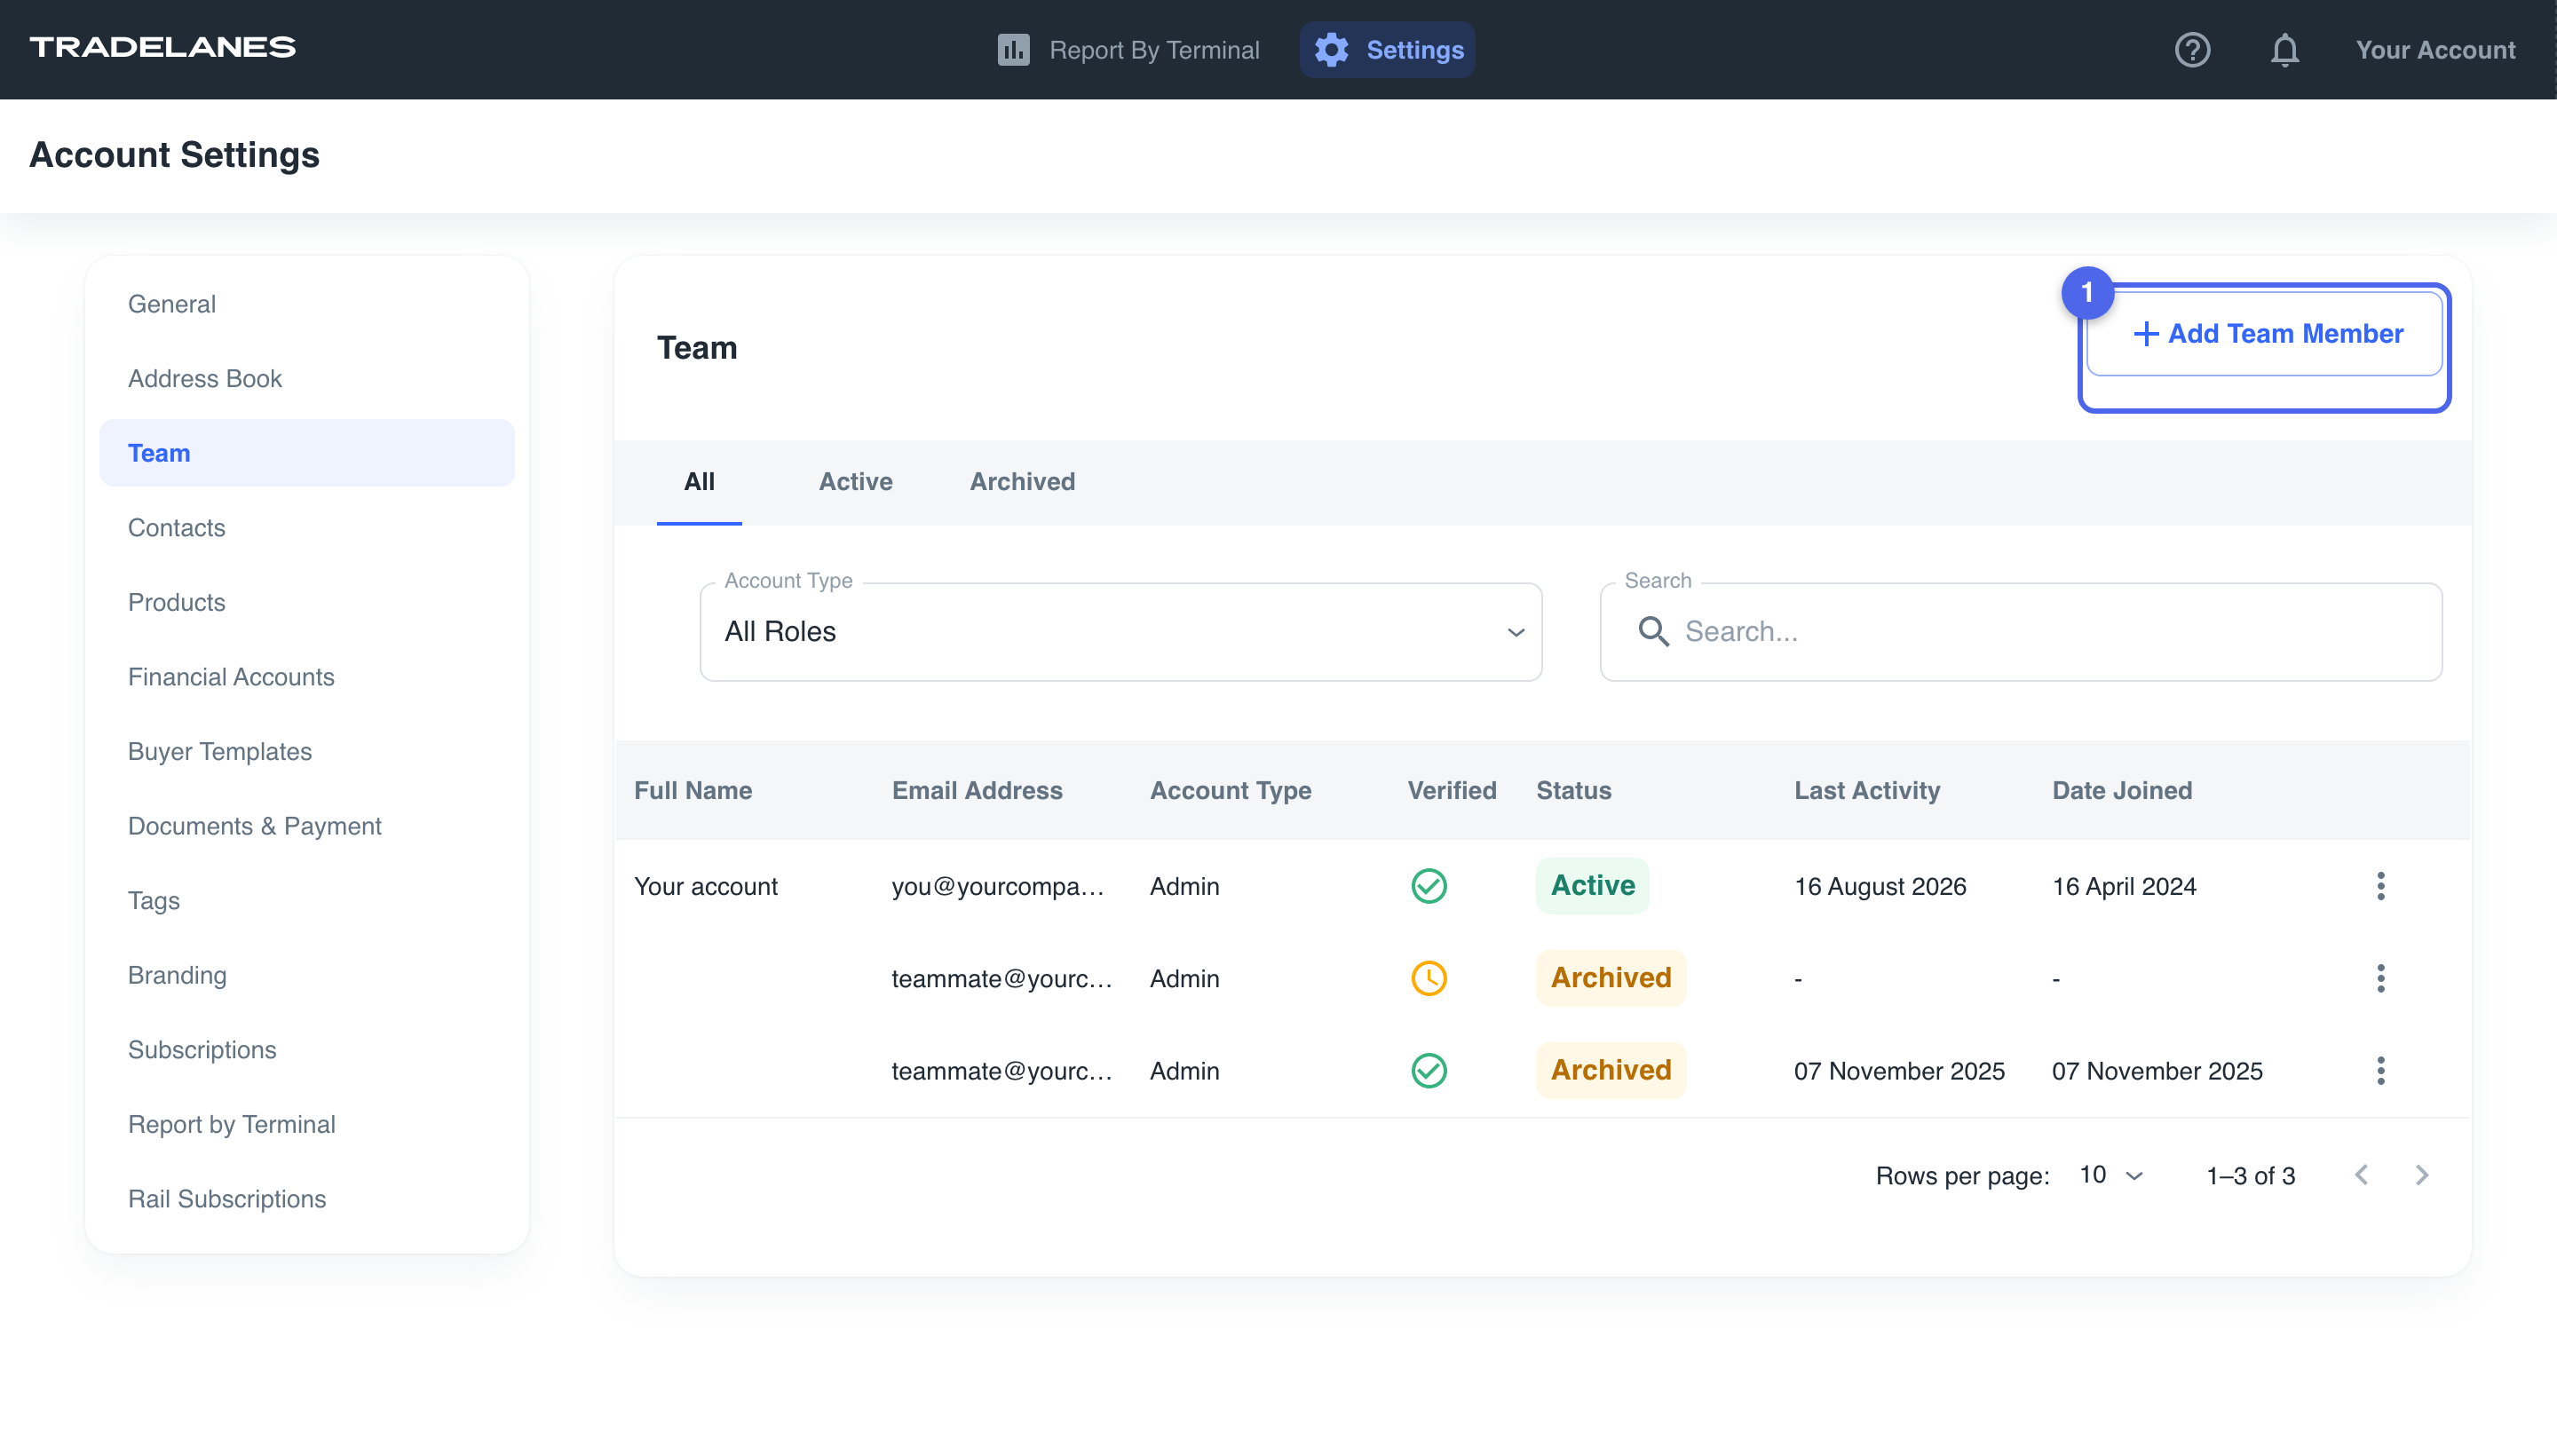
Task: Sort by Date Joined column header
Action: (2122, 791)
